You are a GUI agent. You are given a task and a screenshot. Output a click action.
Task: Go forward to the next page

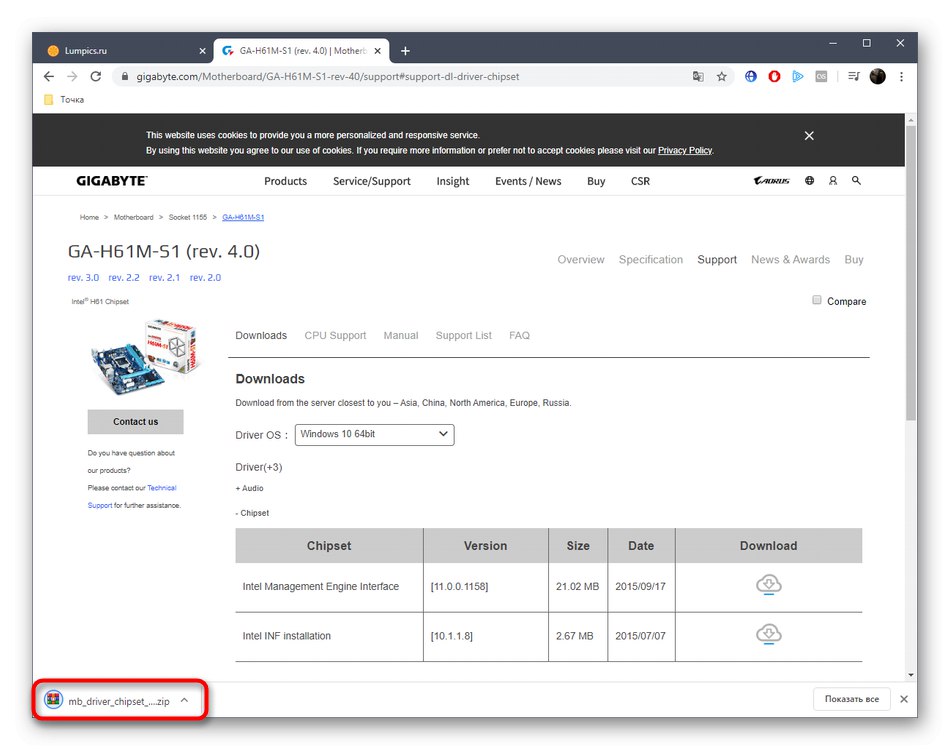tap(72, 76)
